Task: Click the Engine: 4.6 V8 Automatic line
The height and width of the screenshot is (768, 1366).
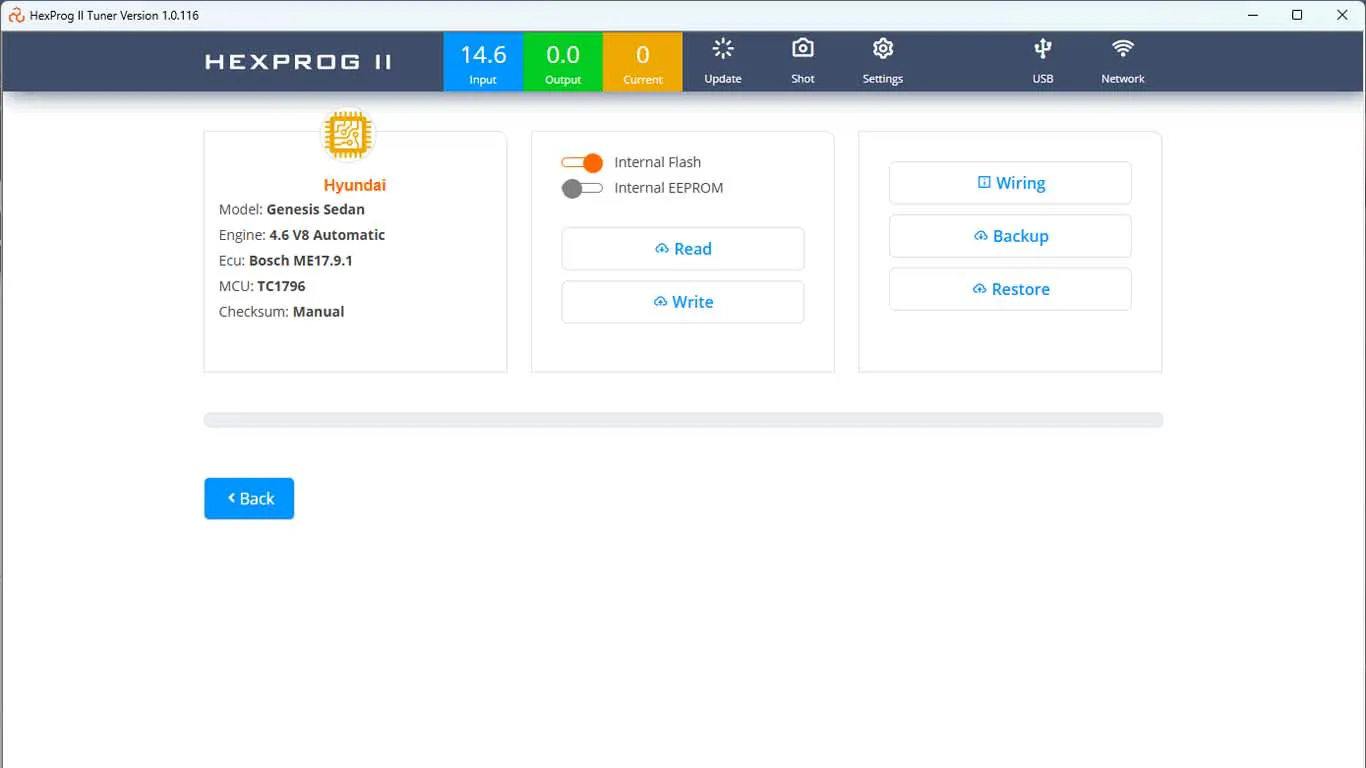Action: click(x=302, y=235)
